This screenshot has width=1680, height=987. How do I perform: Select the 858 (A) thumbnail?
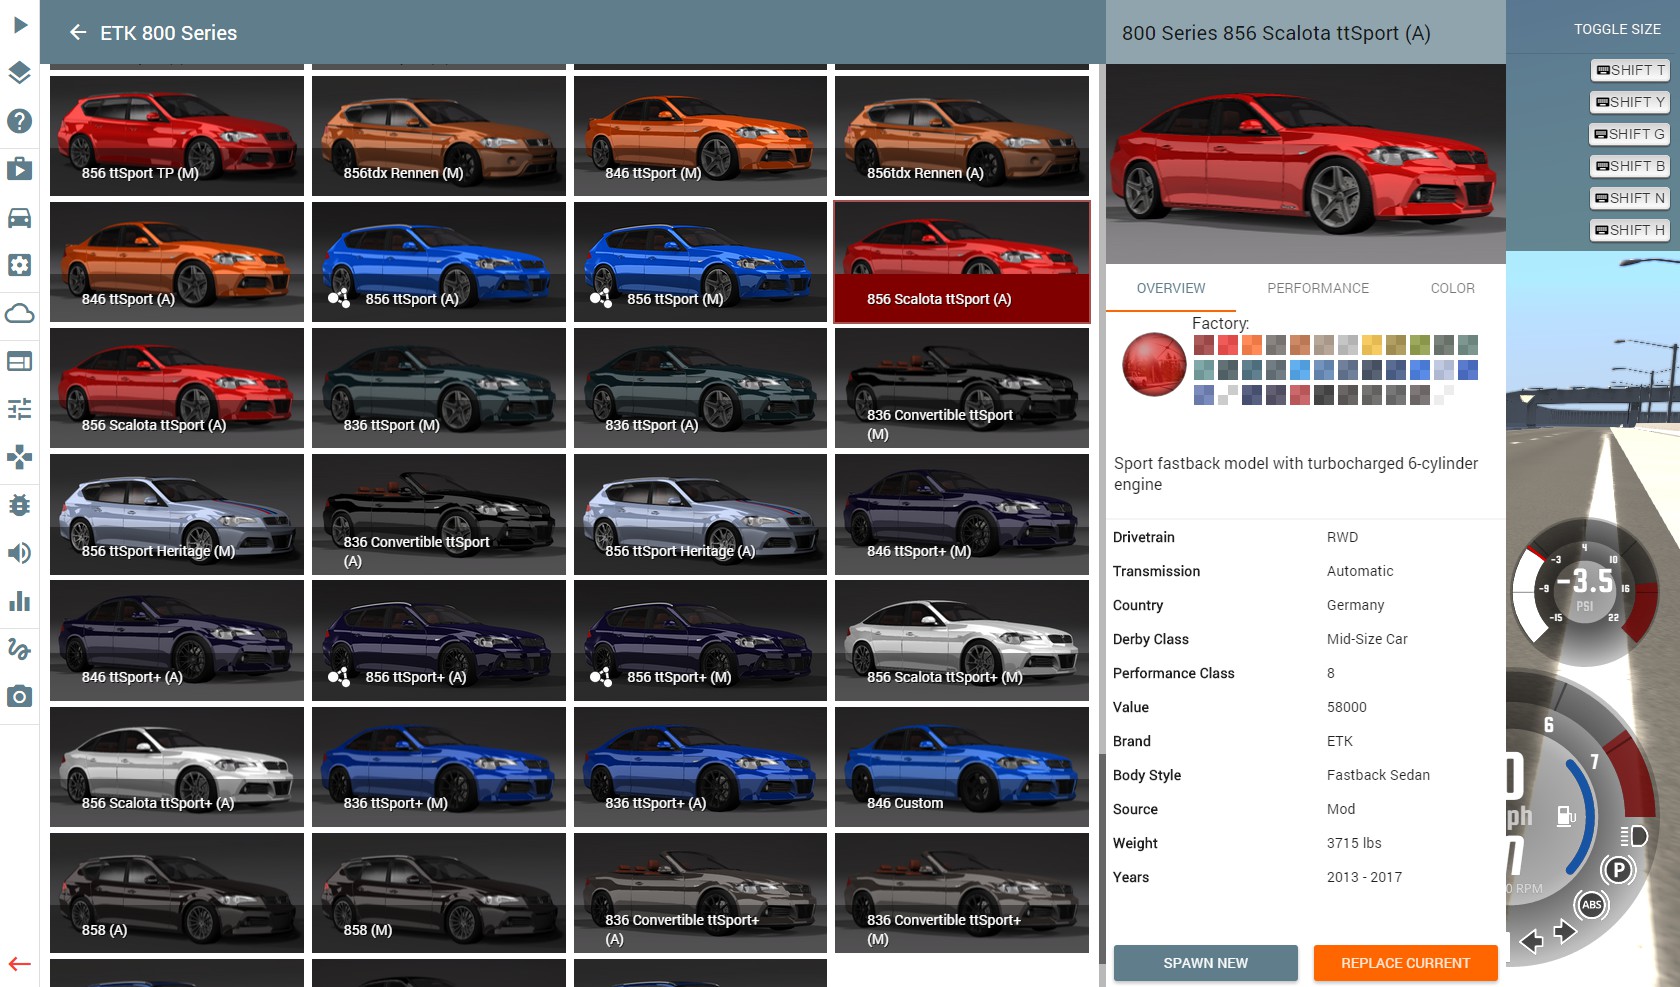pos(177,893)
